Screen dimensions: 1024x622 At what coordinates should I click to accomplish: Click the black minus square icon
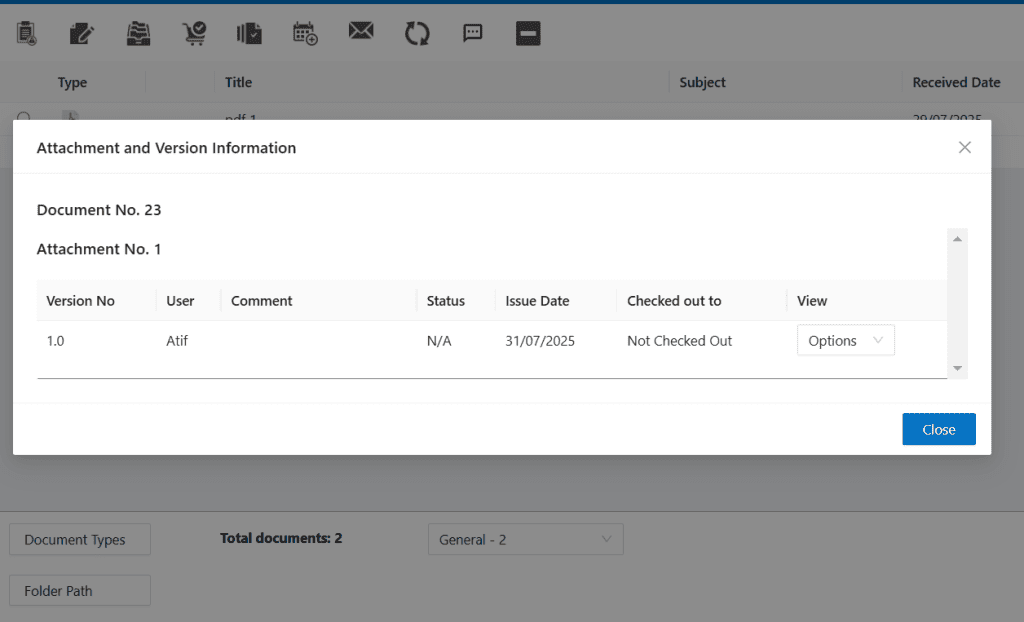pyautogui.click(x=528, y=33)
